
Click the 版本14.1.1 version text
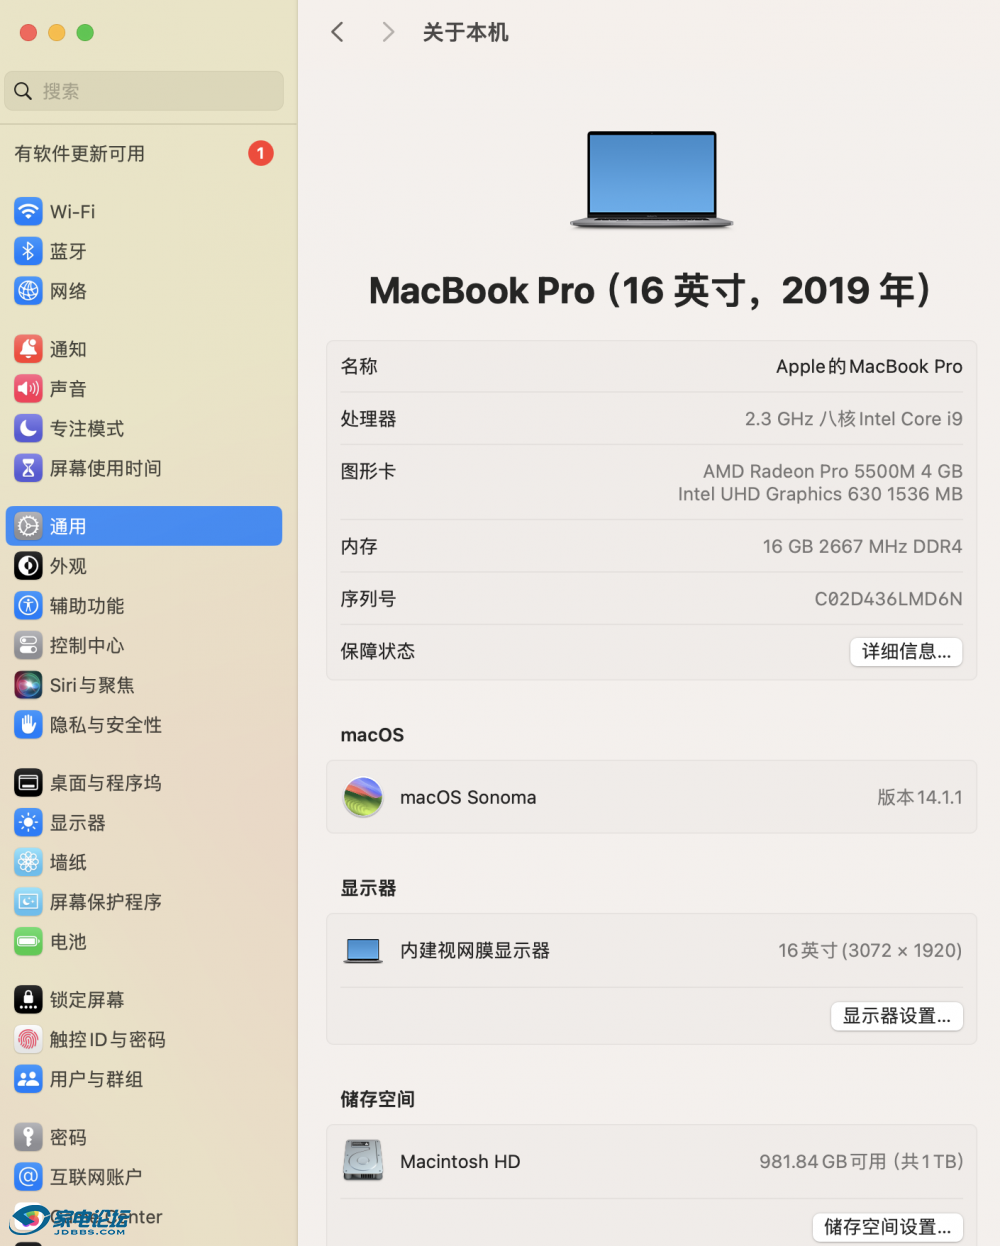point(920,797)
